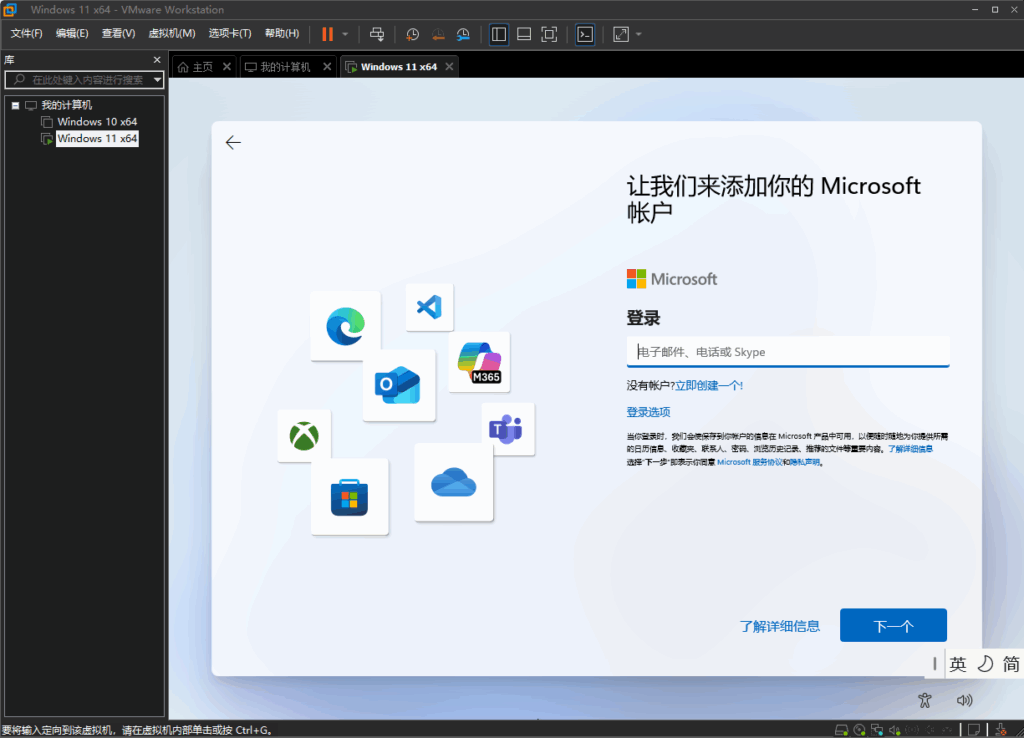Click the Teams icon tile
Image resolution: width=1024 pixels, height=738 pixels.
(507, 429)
